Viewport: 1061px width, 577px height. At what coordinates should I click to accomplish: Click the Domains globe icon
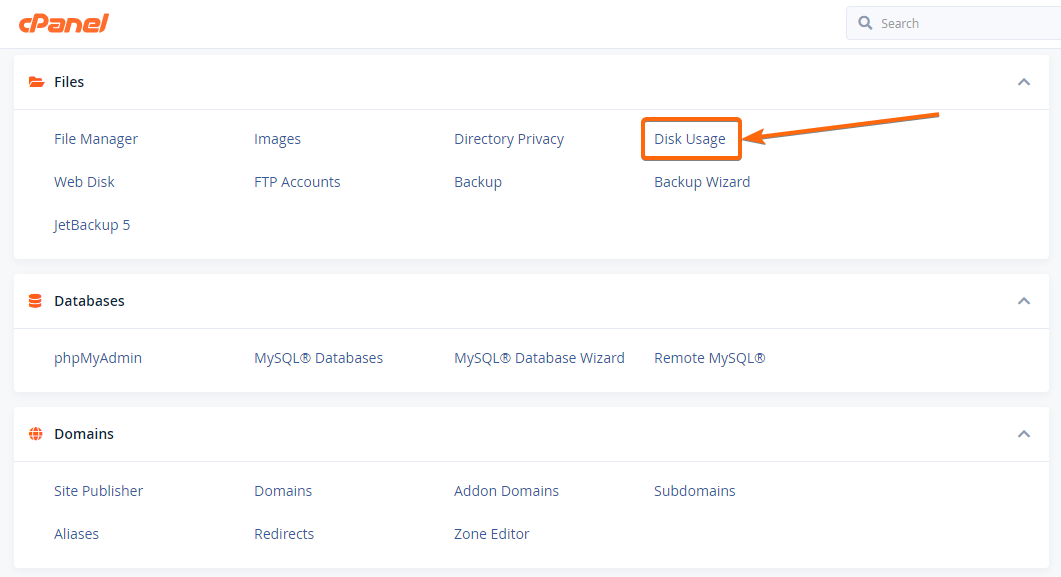(x=36, y=434)
